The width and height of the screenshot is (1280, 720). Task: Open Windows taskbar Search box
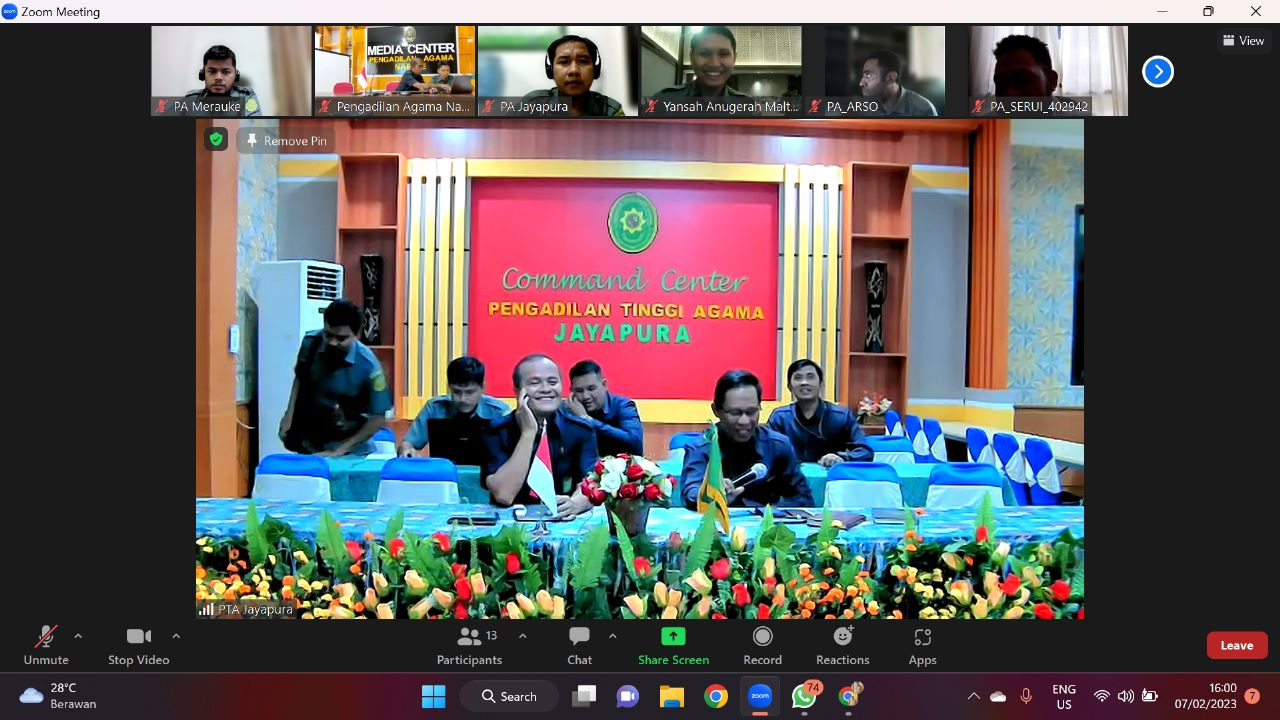(509, 696)
